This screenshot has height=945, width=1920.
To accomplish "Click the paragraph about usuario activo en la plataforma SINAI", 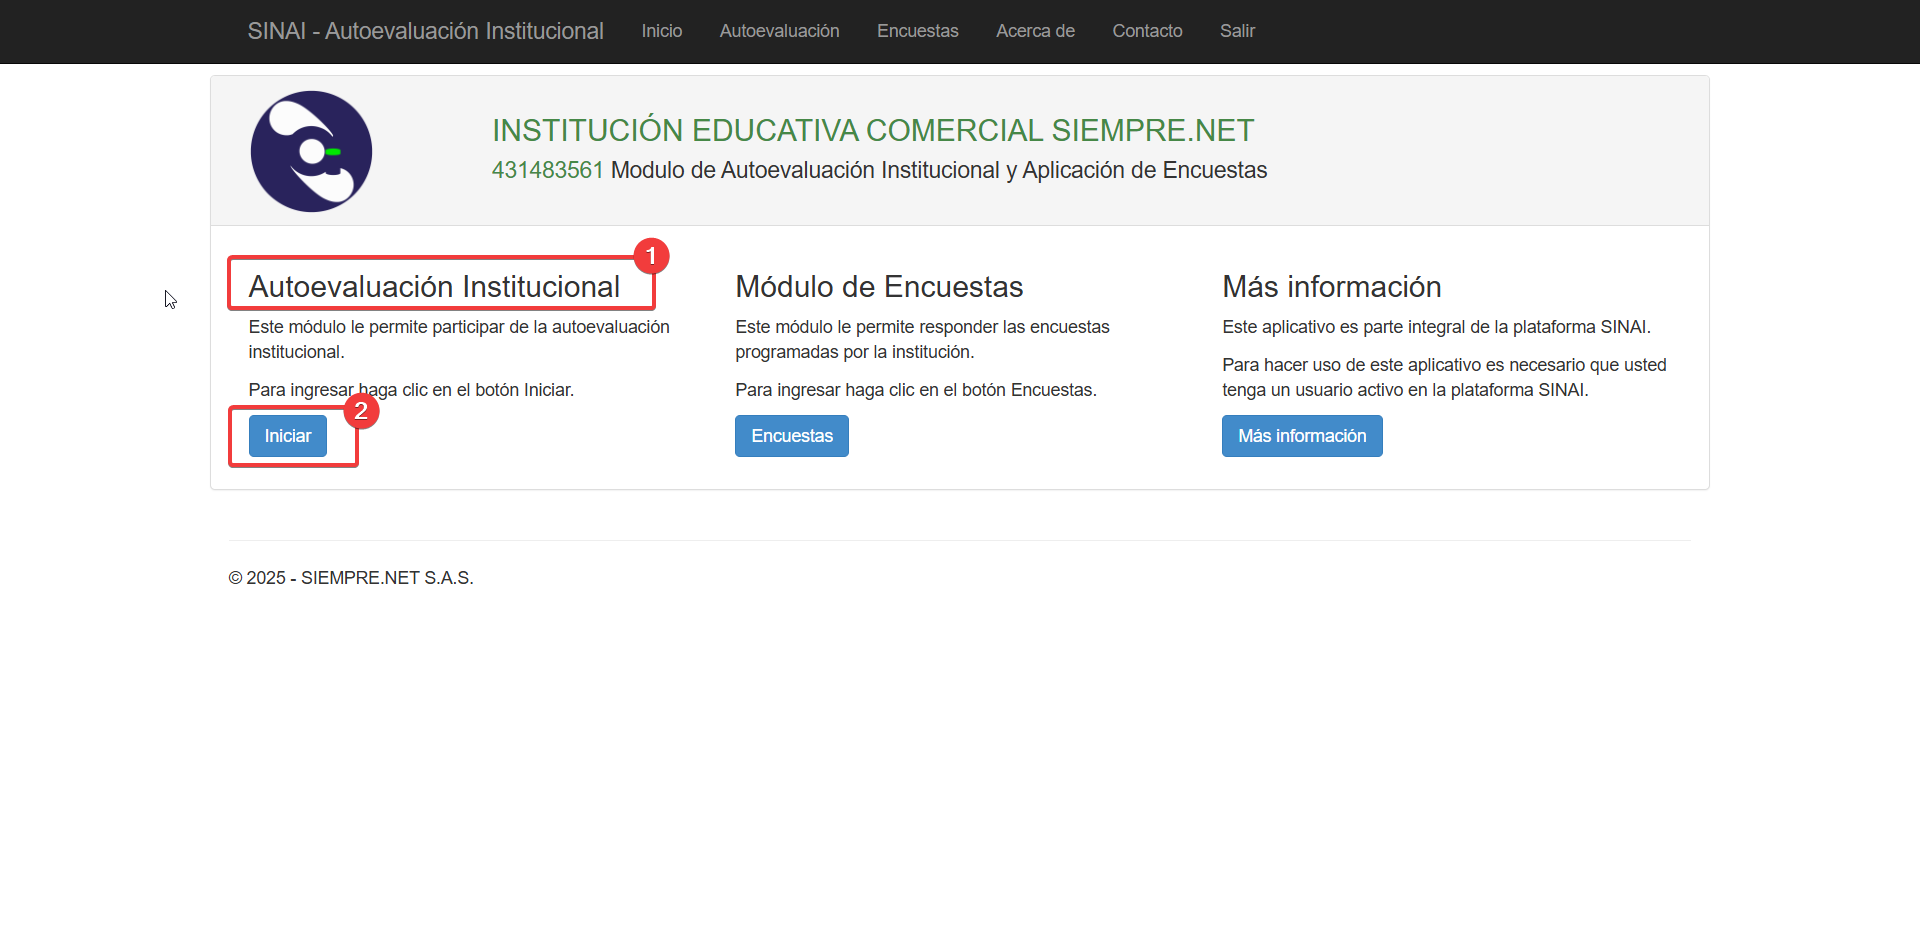I will (x=1444, y=377).
